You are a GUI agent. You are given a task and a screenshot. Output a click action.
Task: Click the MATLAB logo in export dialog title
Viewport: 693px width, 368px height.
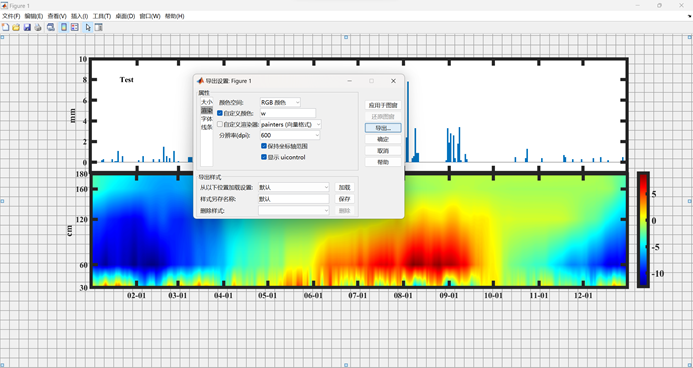click(x=200, y=81)
